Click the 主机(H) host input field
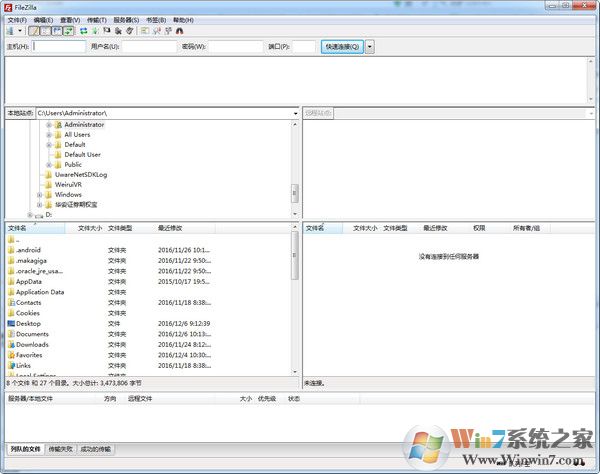This screenshot has width=600, height=474. pos(59,46)
